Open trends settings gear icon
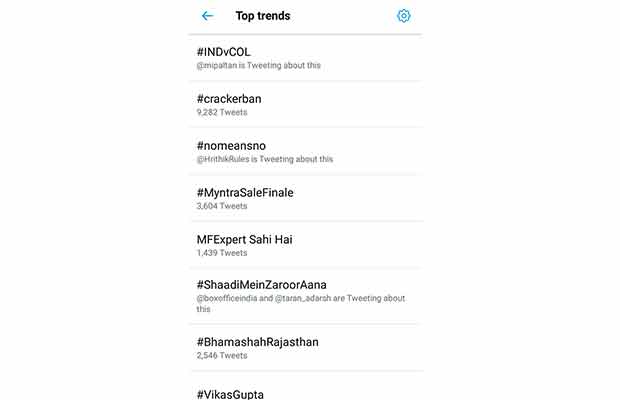Screen dimensions: 620x400 403,16
